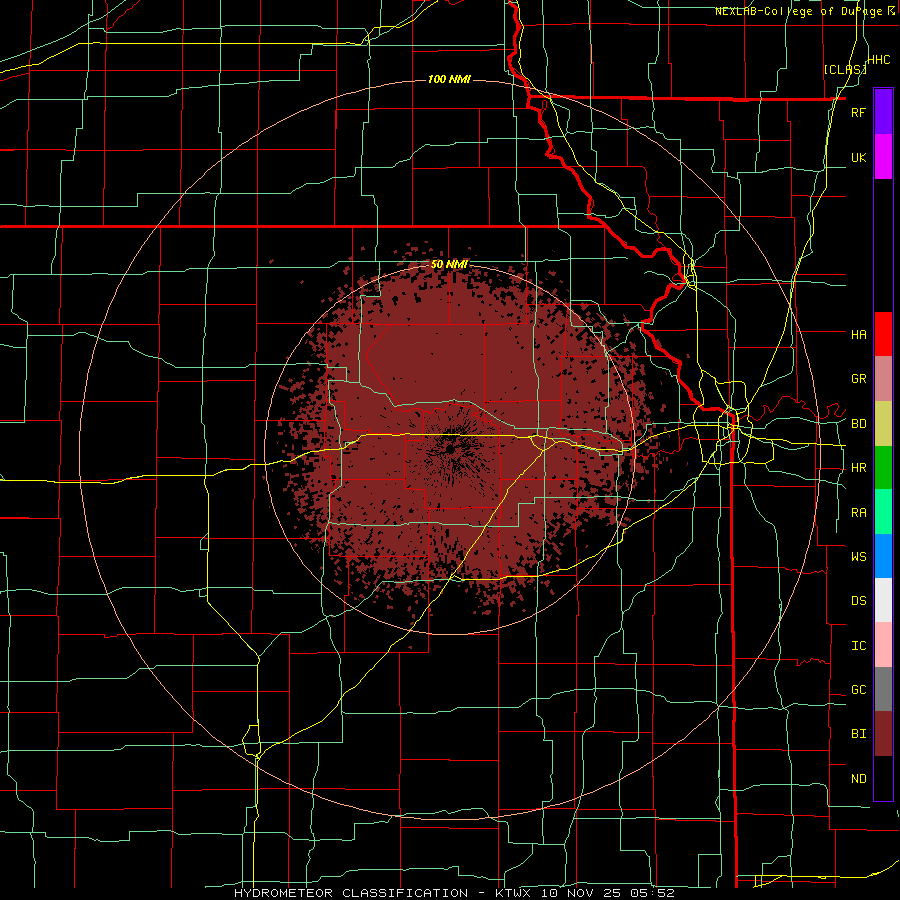
Task: Click the GR salmon legend swatch
Action: click(883, 379)
